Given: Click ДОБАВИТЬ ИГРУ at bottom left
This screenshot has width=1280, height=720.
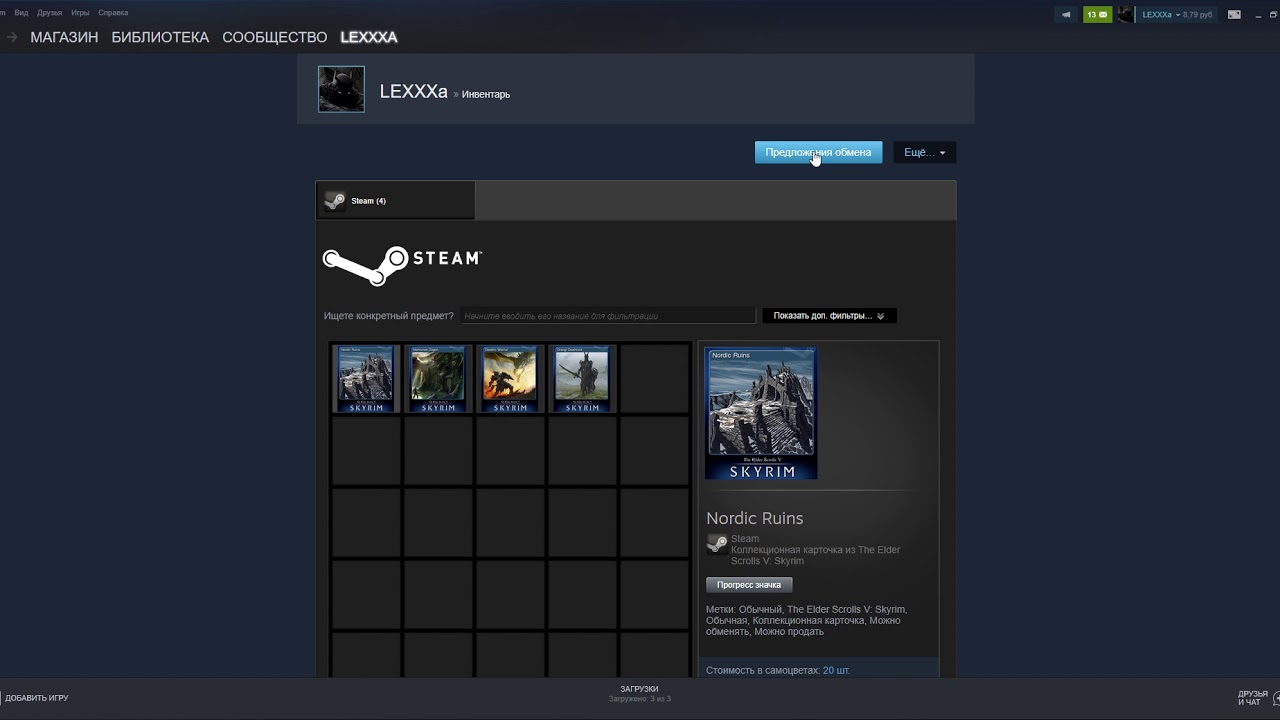Looking at the screenshot, I should (x=35, y=698).
